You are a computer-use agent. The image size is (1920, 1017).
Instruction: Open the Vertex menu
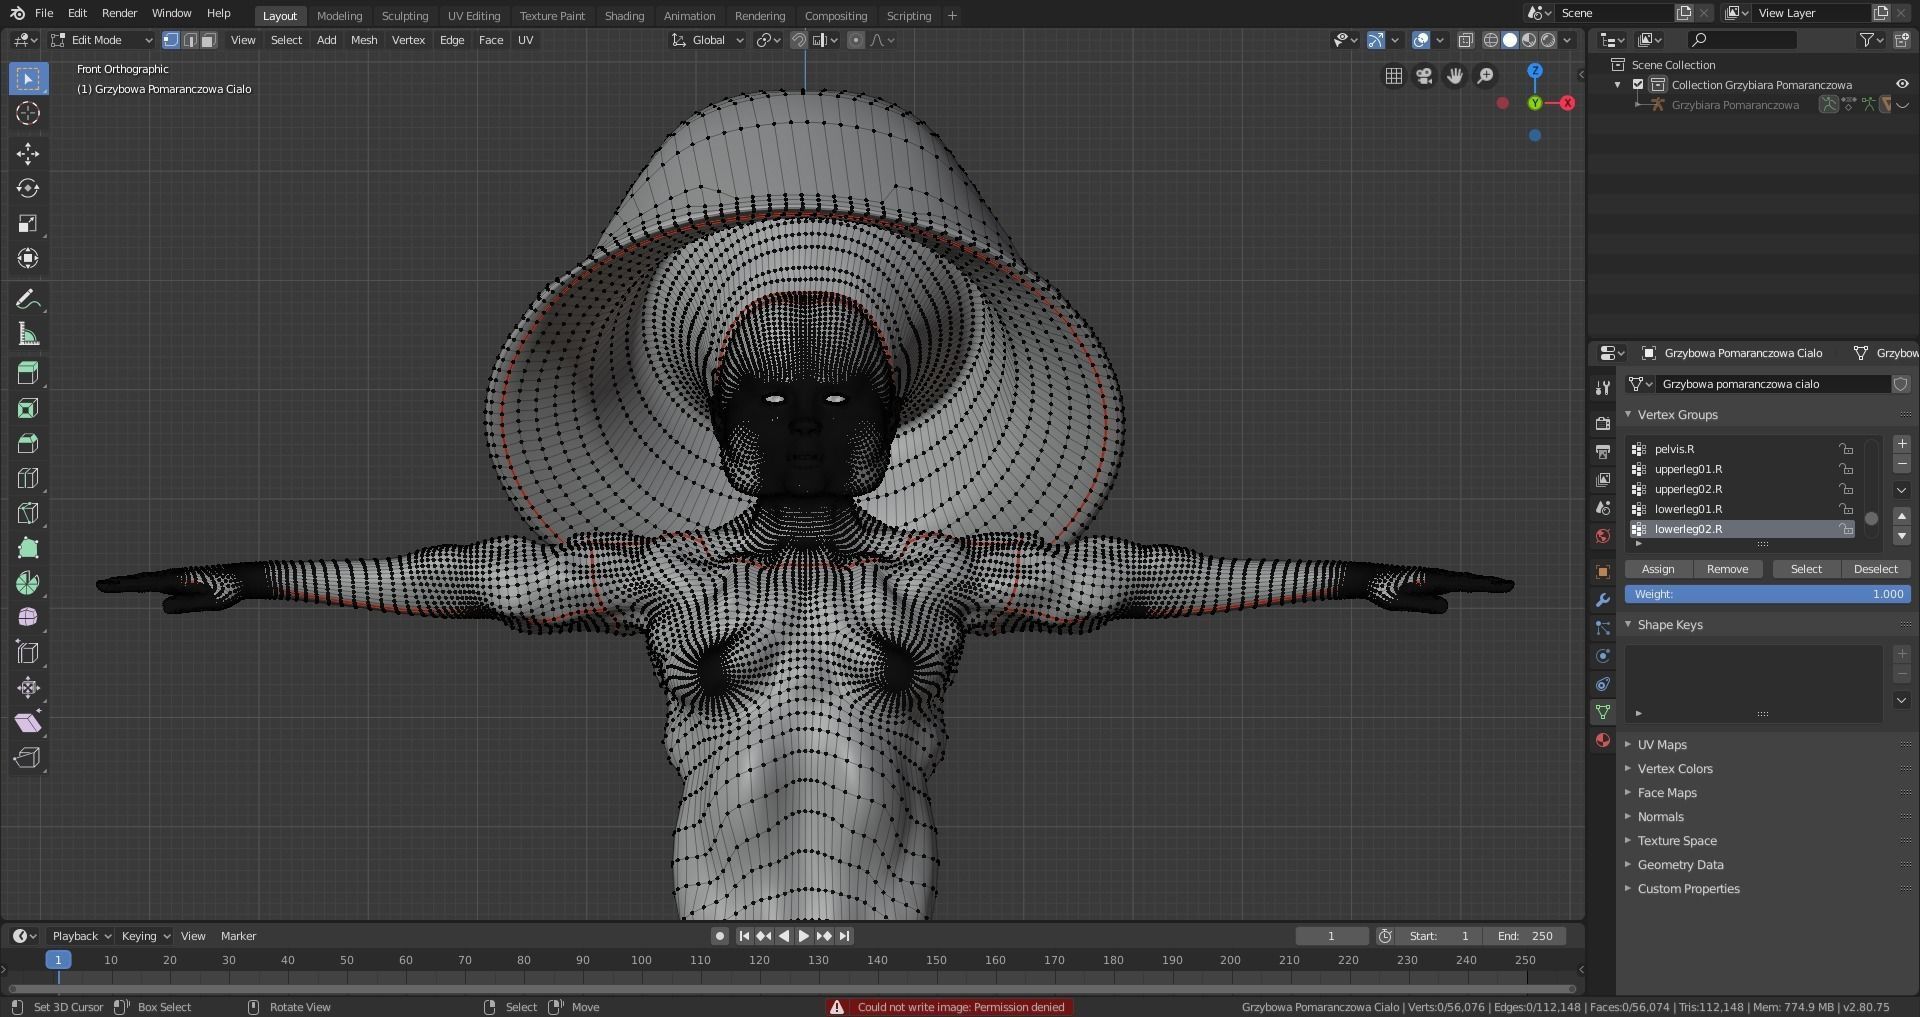(x=408, y=40)
